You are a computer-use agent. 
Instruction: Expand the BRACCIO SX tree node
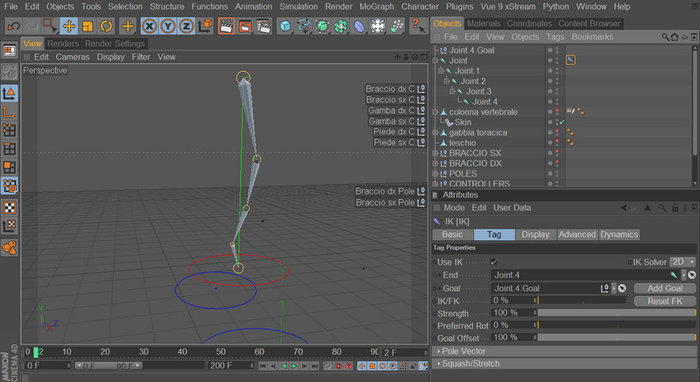436,153
